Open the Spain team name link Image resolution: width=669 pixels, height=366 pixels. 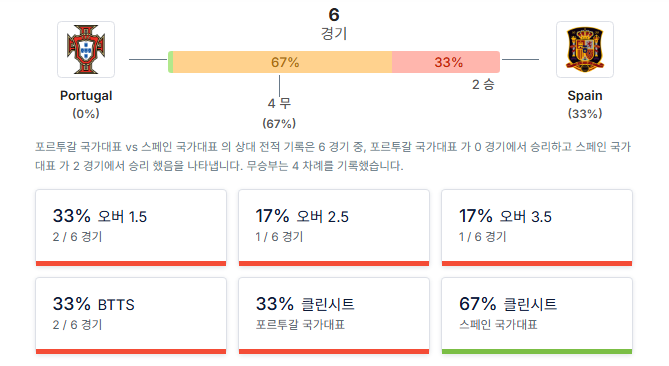(x=585, y=96)
